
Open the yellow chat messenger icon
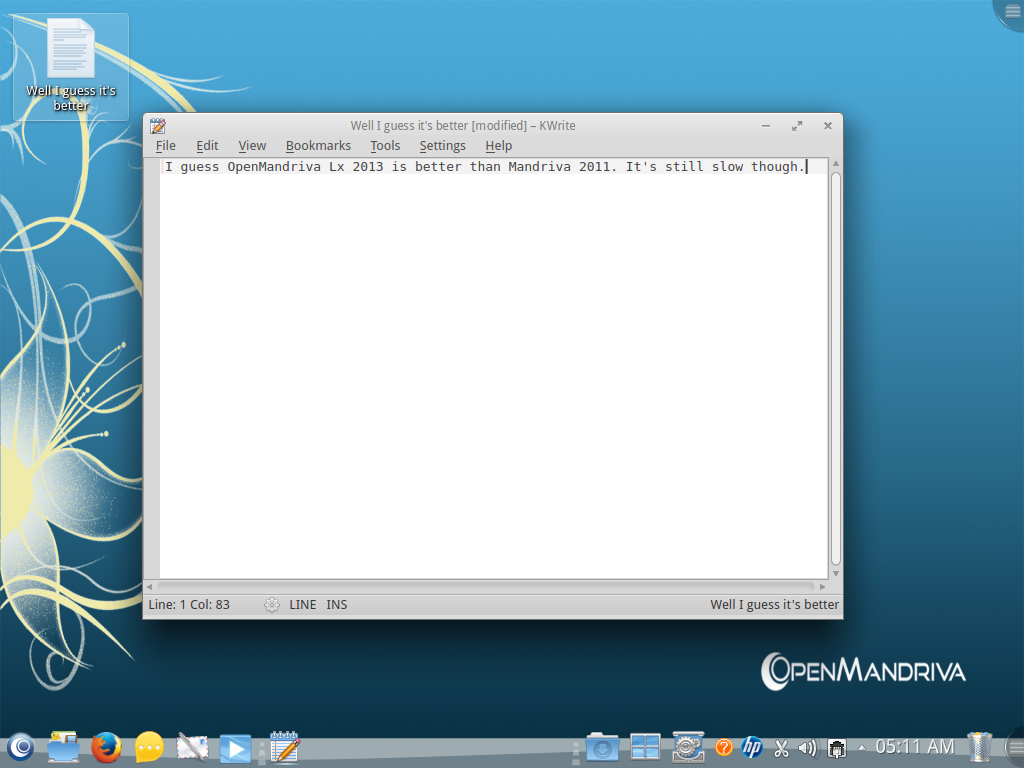[149, 747]
